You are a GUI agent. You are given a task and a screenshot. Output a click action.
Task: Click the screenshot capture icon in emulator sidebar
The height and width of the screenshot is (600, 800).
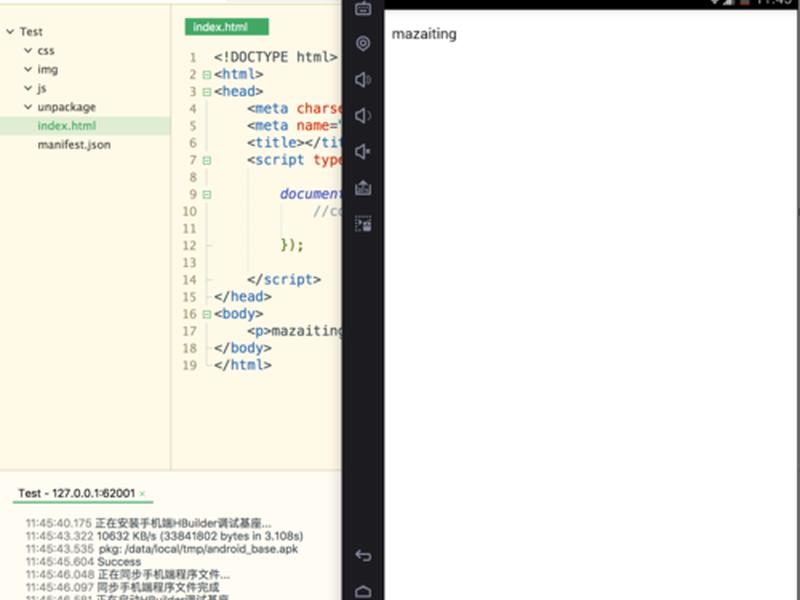[x=363, y=223]
